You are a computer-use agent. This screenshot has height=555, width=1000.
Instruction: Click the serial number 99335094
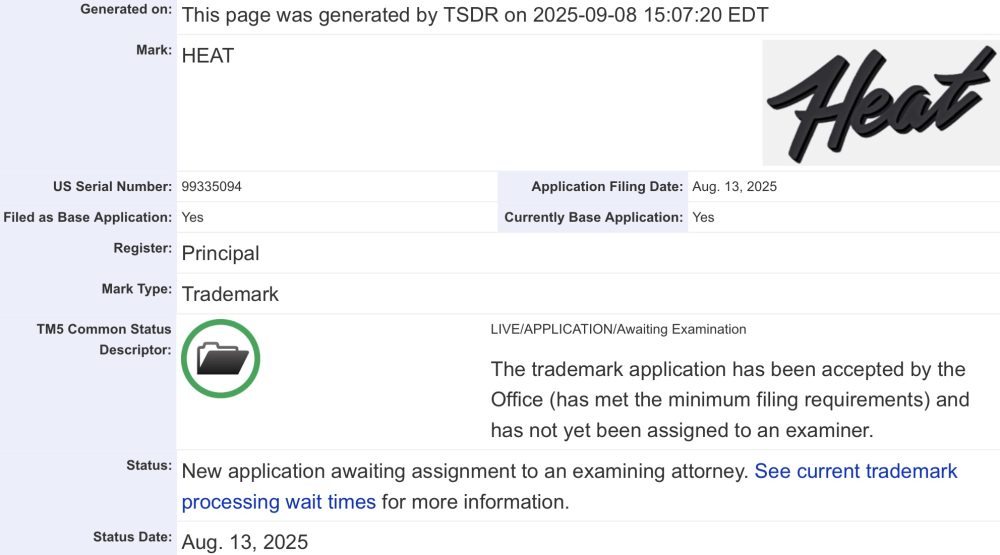212,186
